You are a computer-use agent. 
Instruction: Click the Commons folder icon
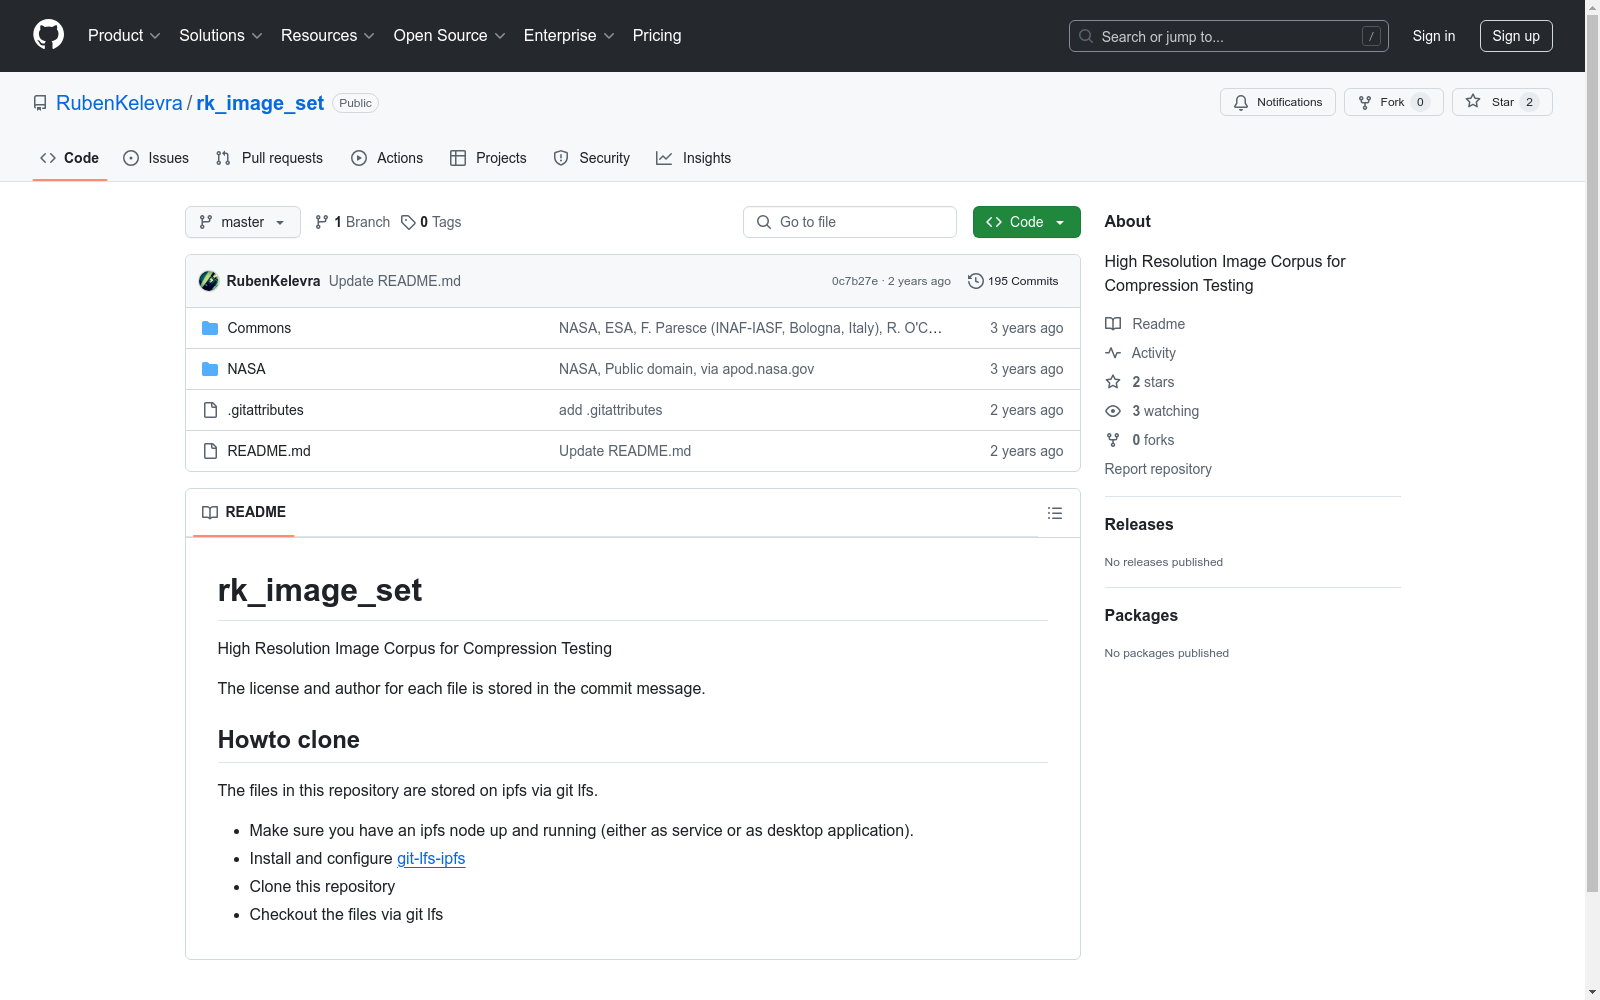[x=210, y=328]
